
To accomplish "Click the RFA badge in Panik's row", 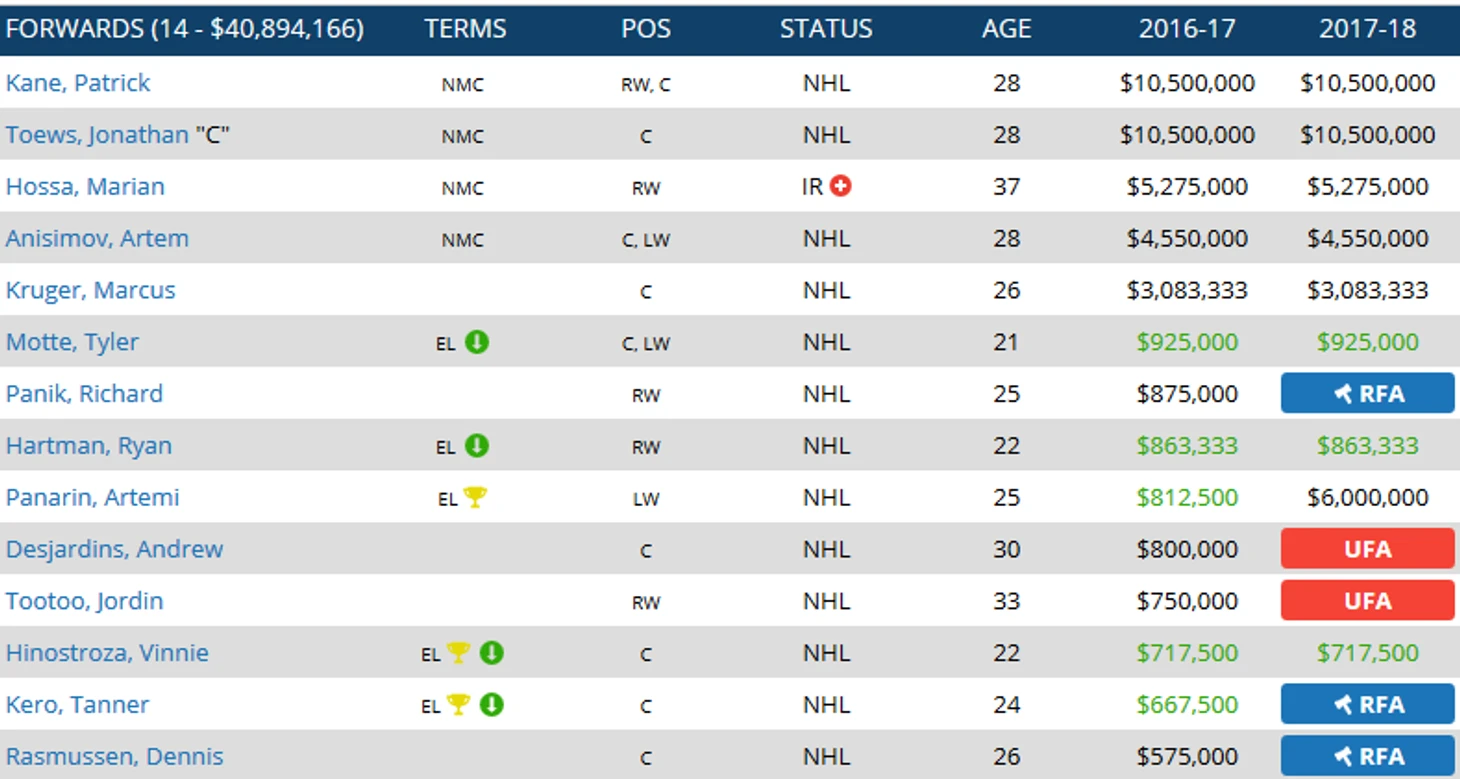I will tap(1367, 394).
